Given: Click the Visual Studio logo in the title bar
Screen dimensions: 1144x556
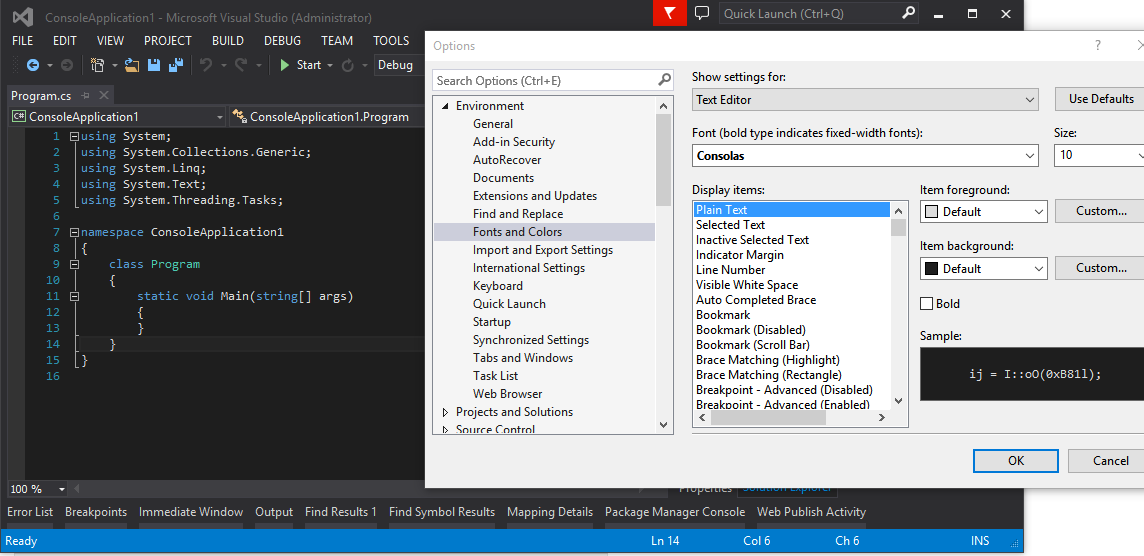Looking at the screenshot, I should 23,17.
